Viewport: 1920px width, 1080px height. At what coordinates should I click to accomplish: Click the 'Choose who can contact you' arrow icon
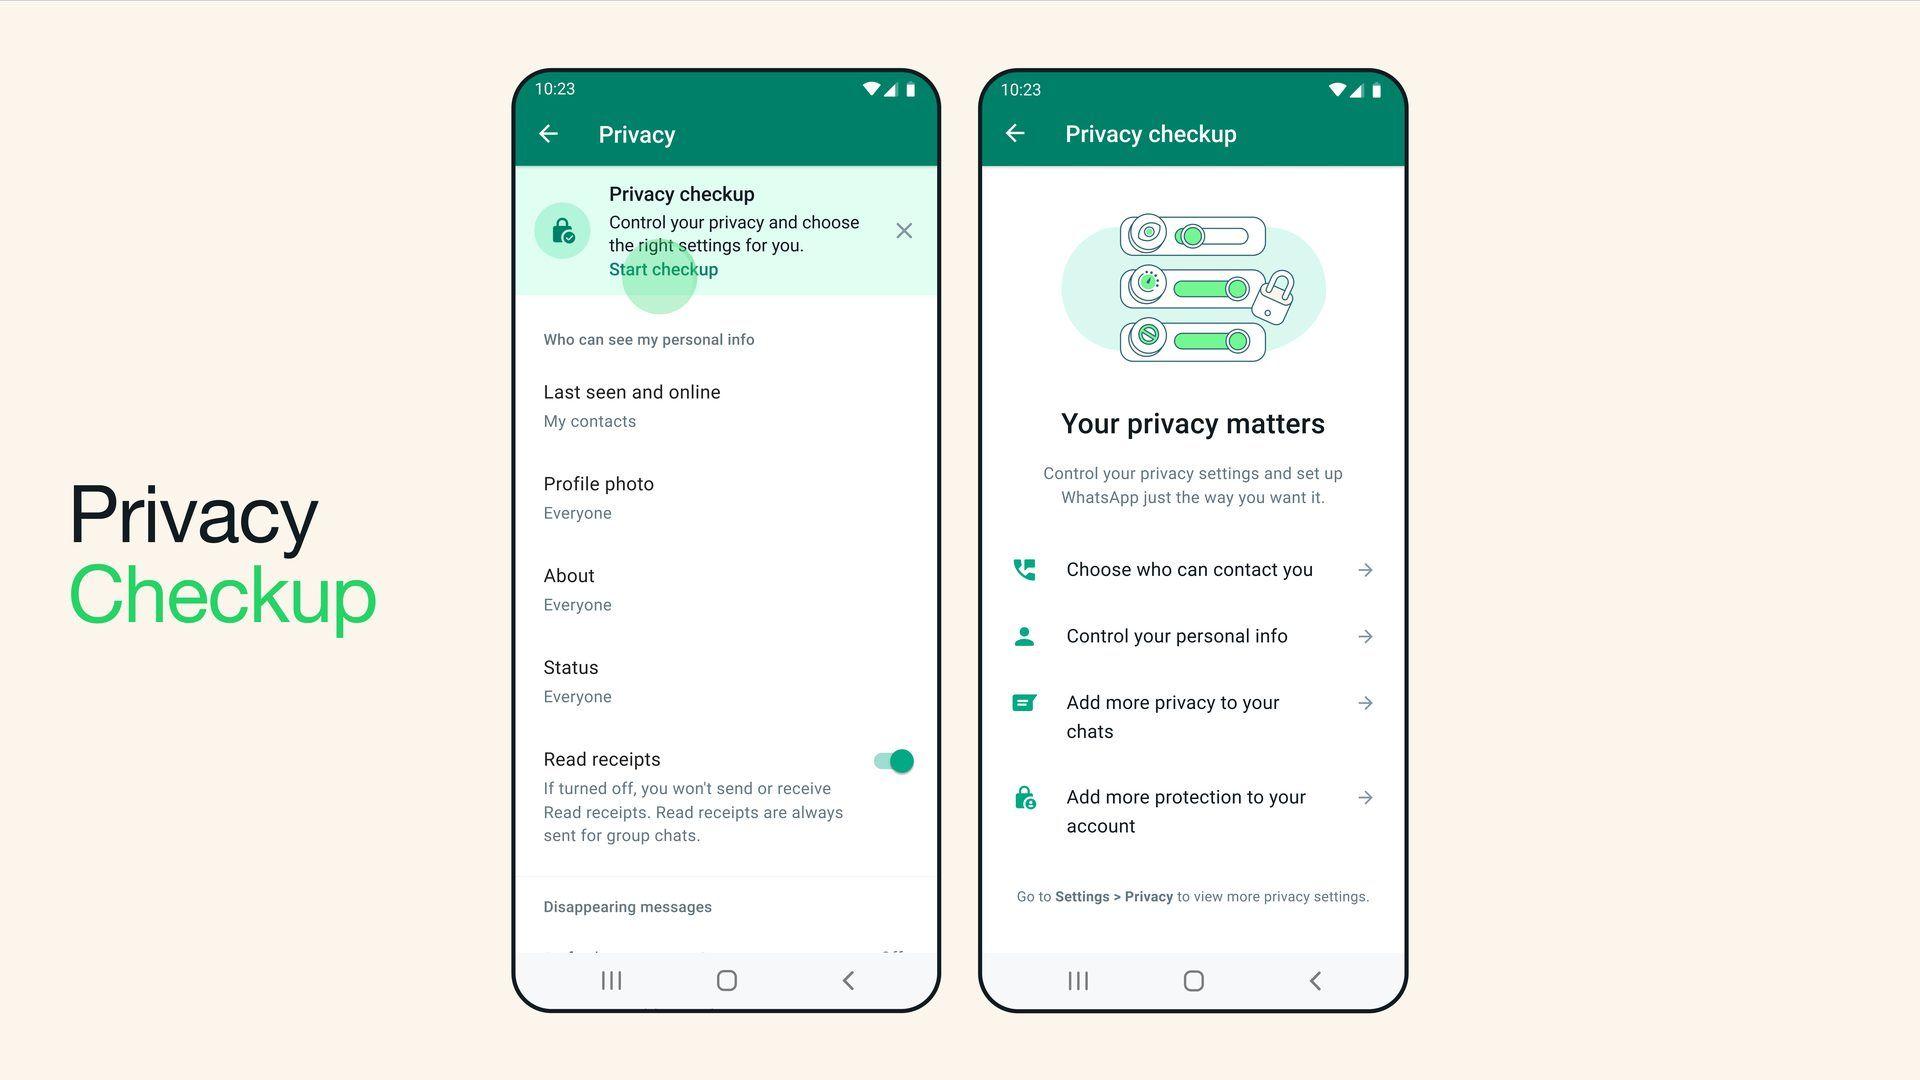coord(1365,570)
